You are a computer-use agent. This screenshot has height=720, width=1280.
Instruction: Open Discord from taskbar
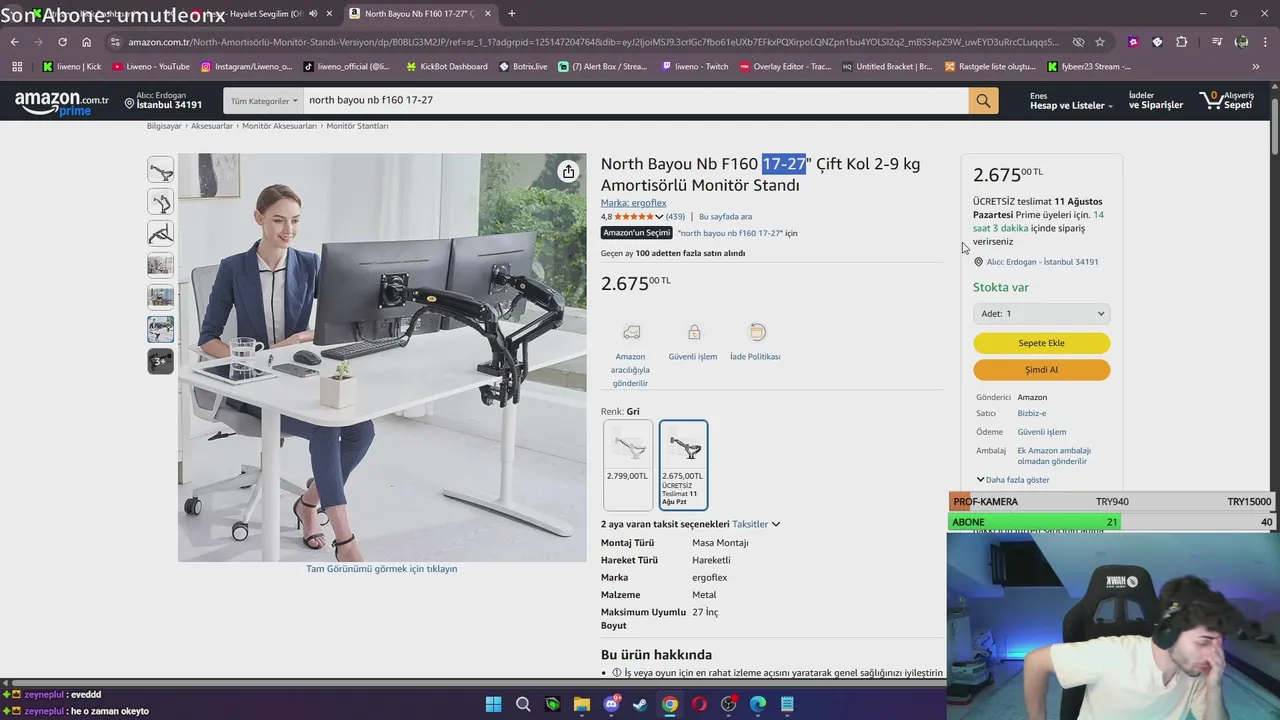tap(611, 704)
